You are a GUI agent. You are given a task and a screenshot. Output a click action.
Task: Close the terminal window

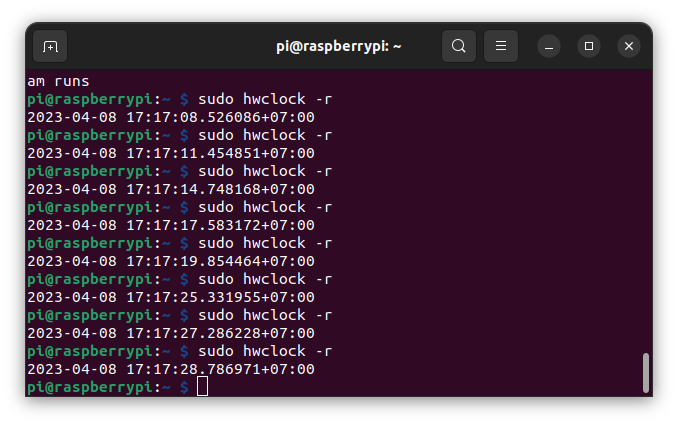coord(629,46)
